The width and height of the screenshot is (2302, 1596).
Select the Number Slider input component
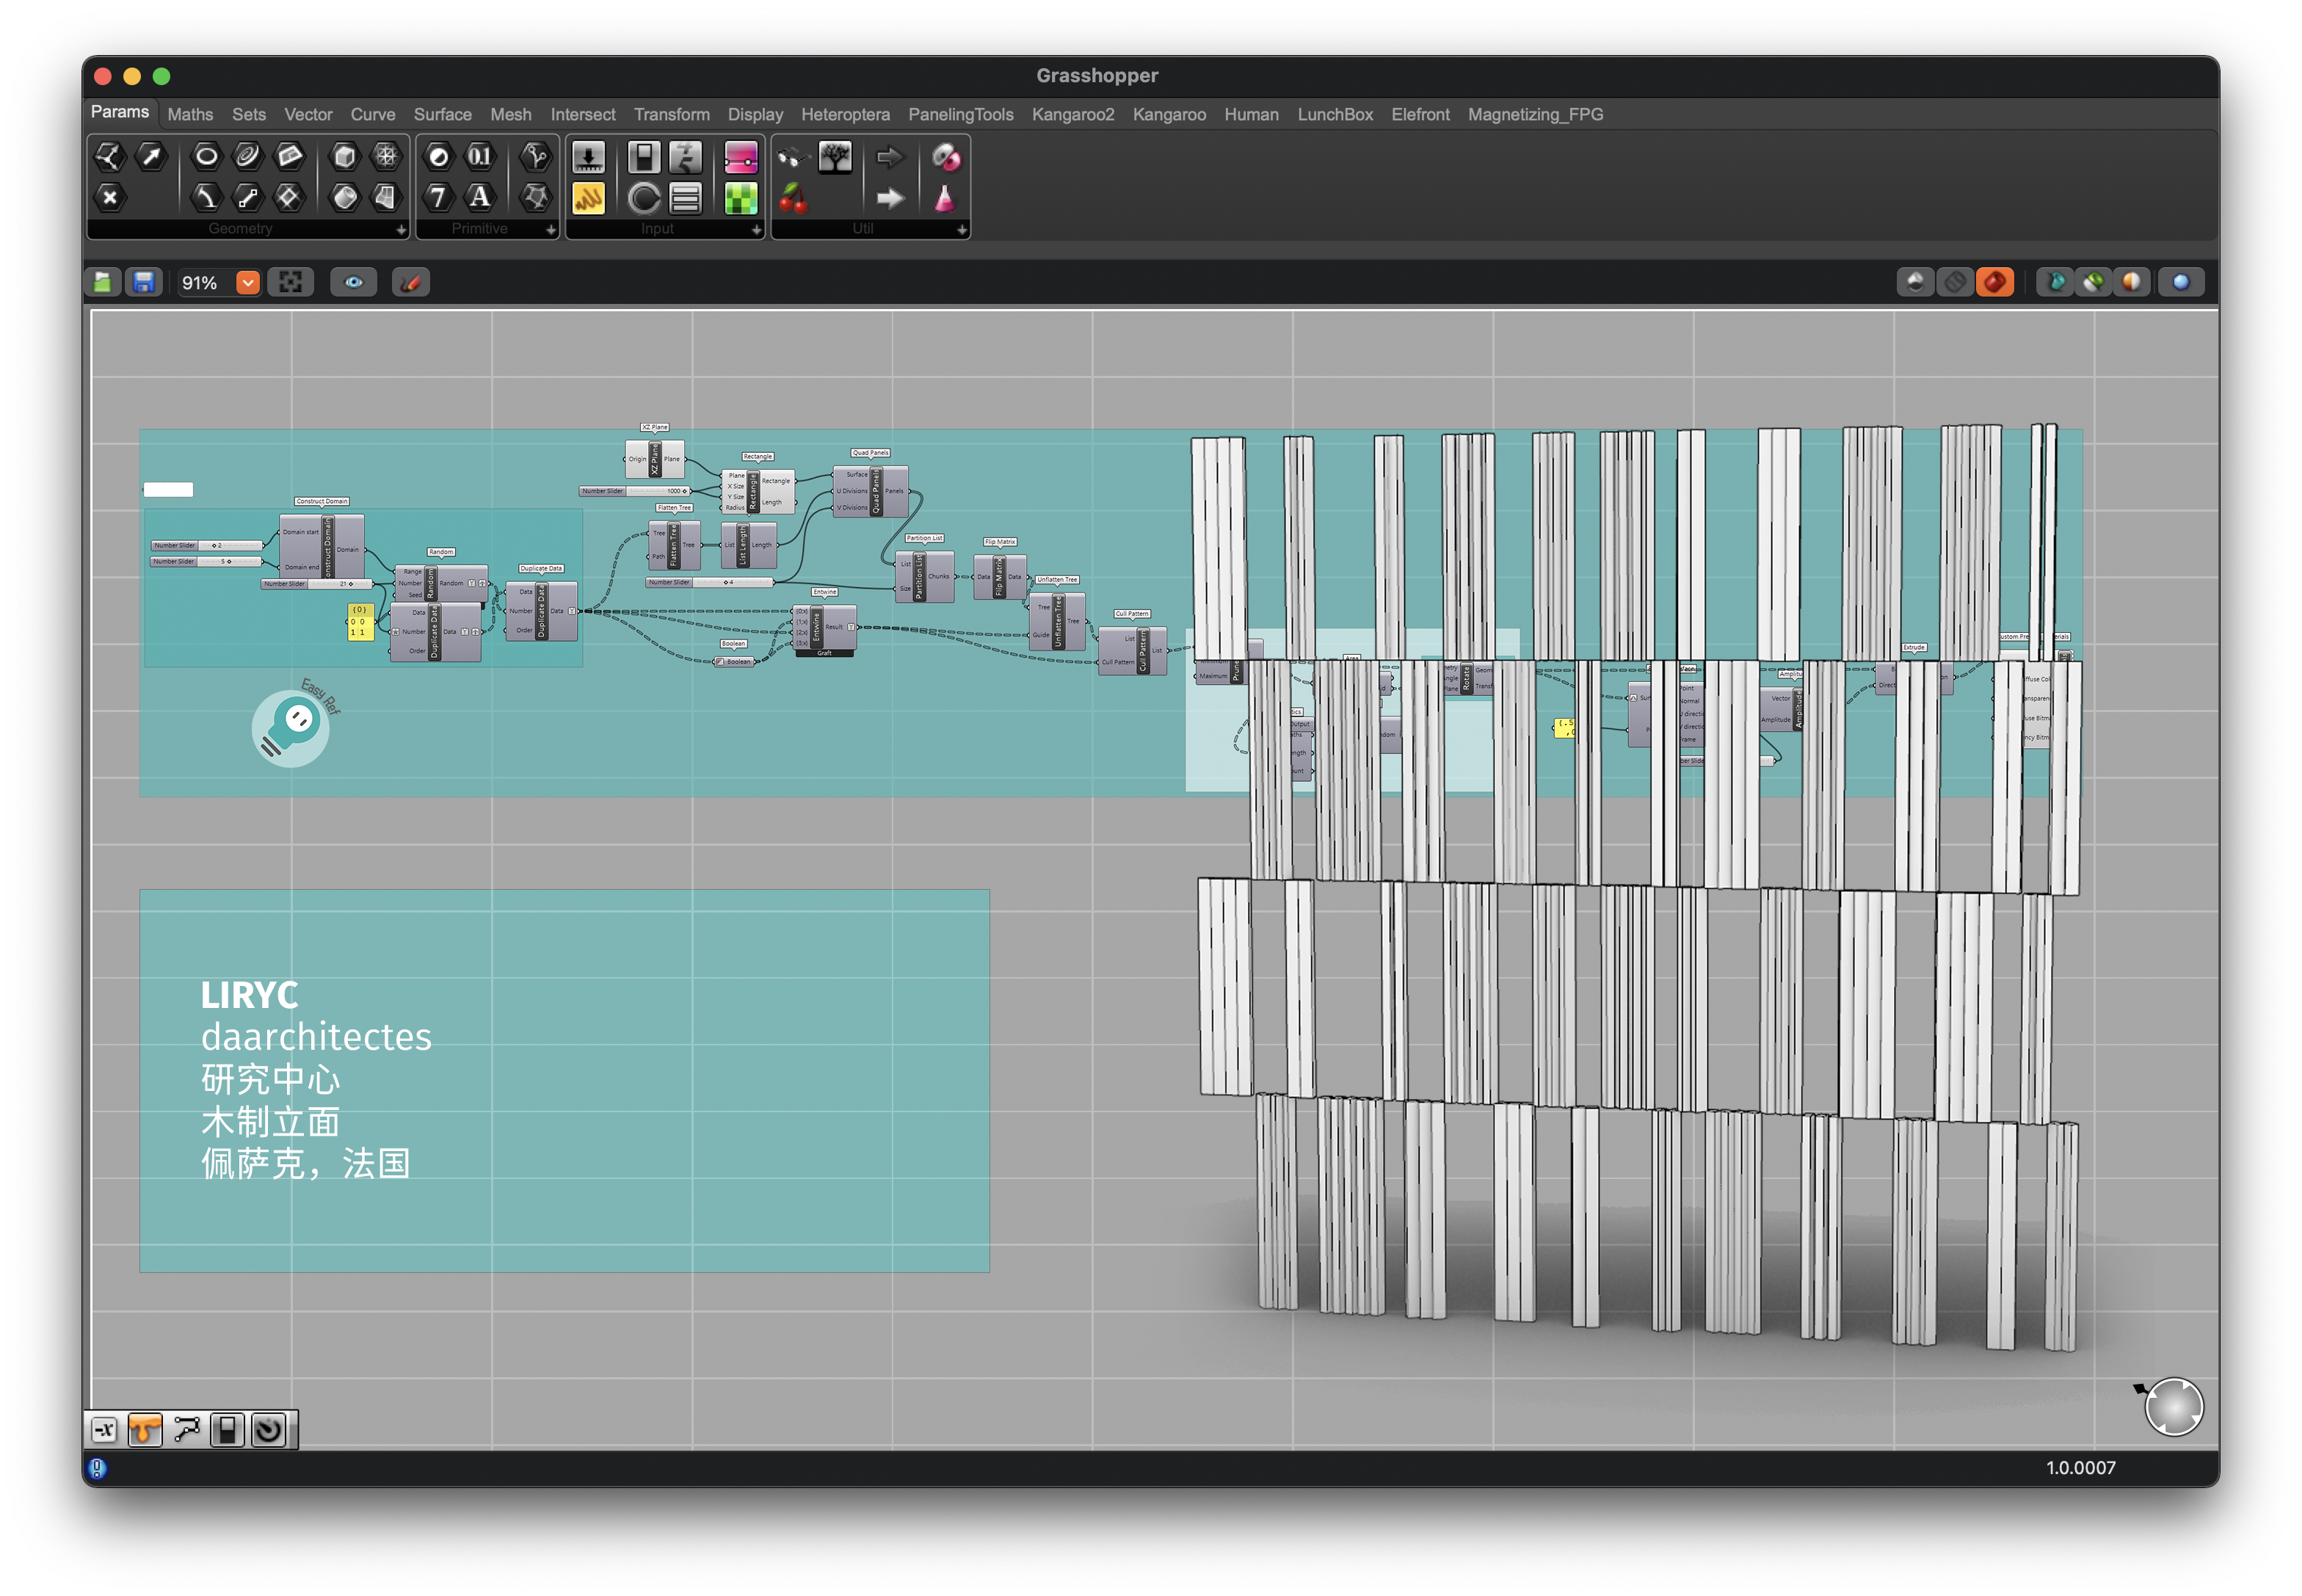587,157
